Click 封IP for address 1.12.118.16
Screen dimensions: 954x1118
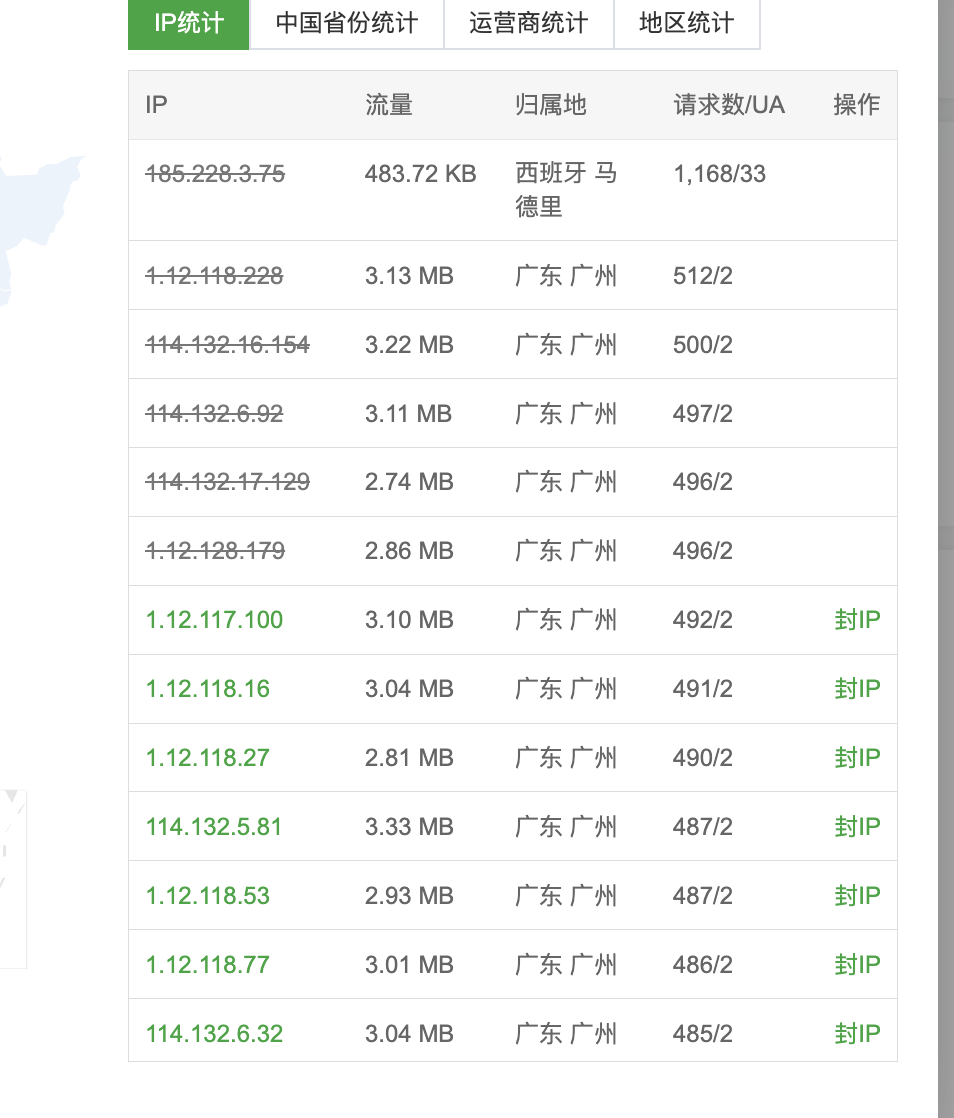pos(857,688)
